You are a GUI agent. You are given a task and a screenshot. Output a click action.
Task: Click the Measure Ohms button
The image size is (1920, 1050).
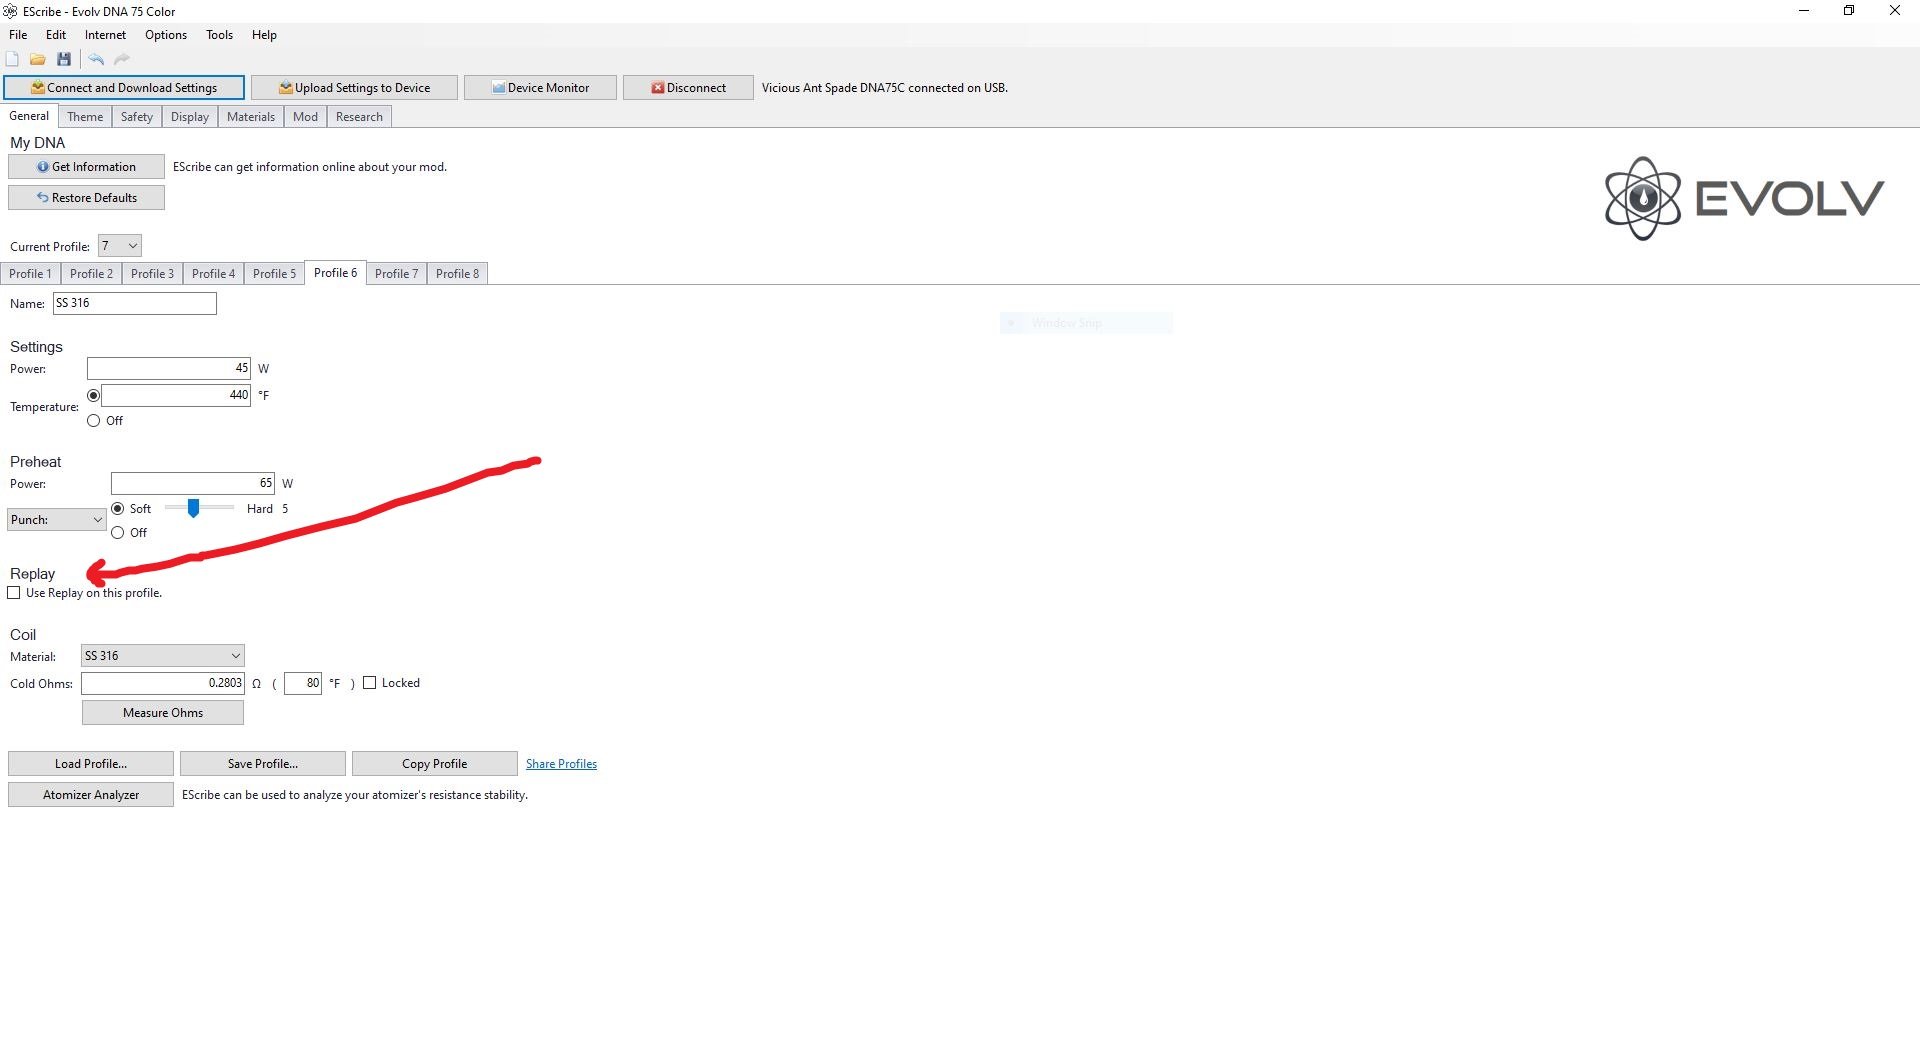pyautogui.click(x=163, y=713)
